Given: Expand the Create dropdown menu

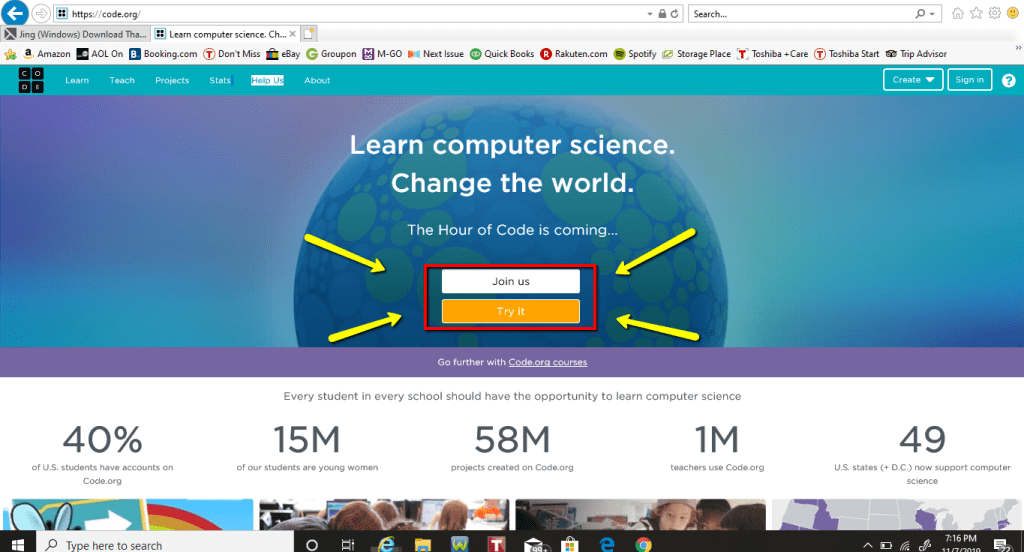Looking at the screenshot, I should point(913,80).
